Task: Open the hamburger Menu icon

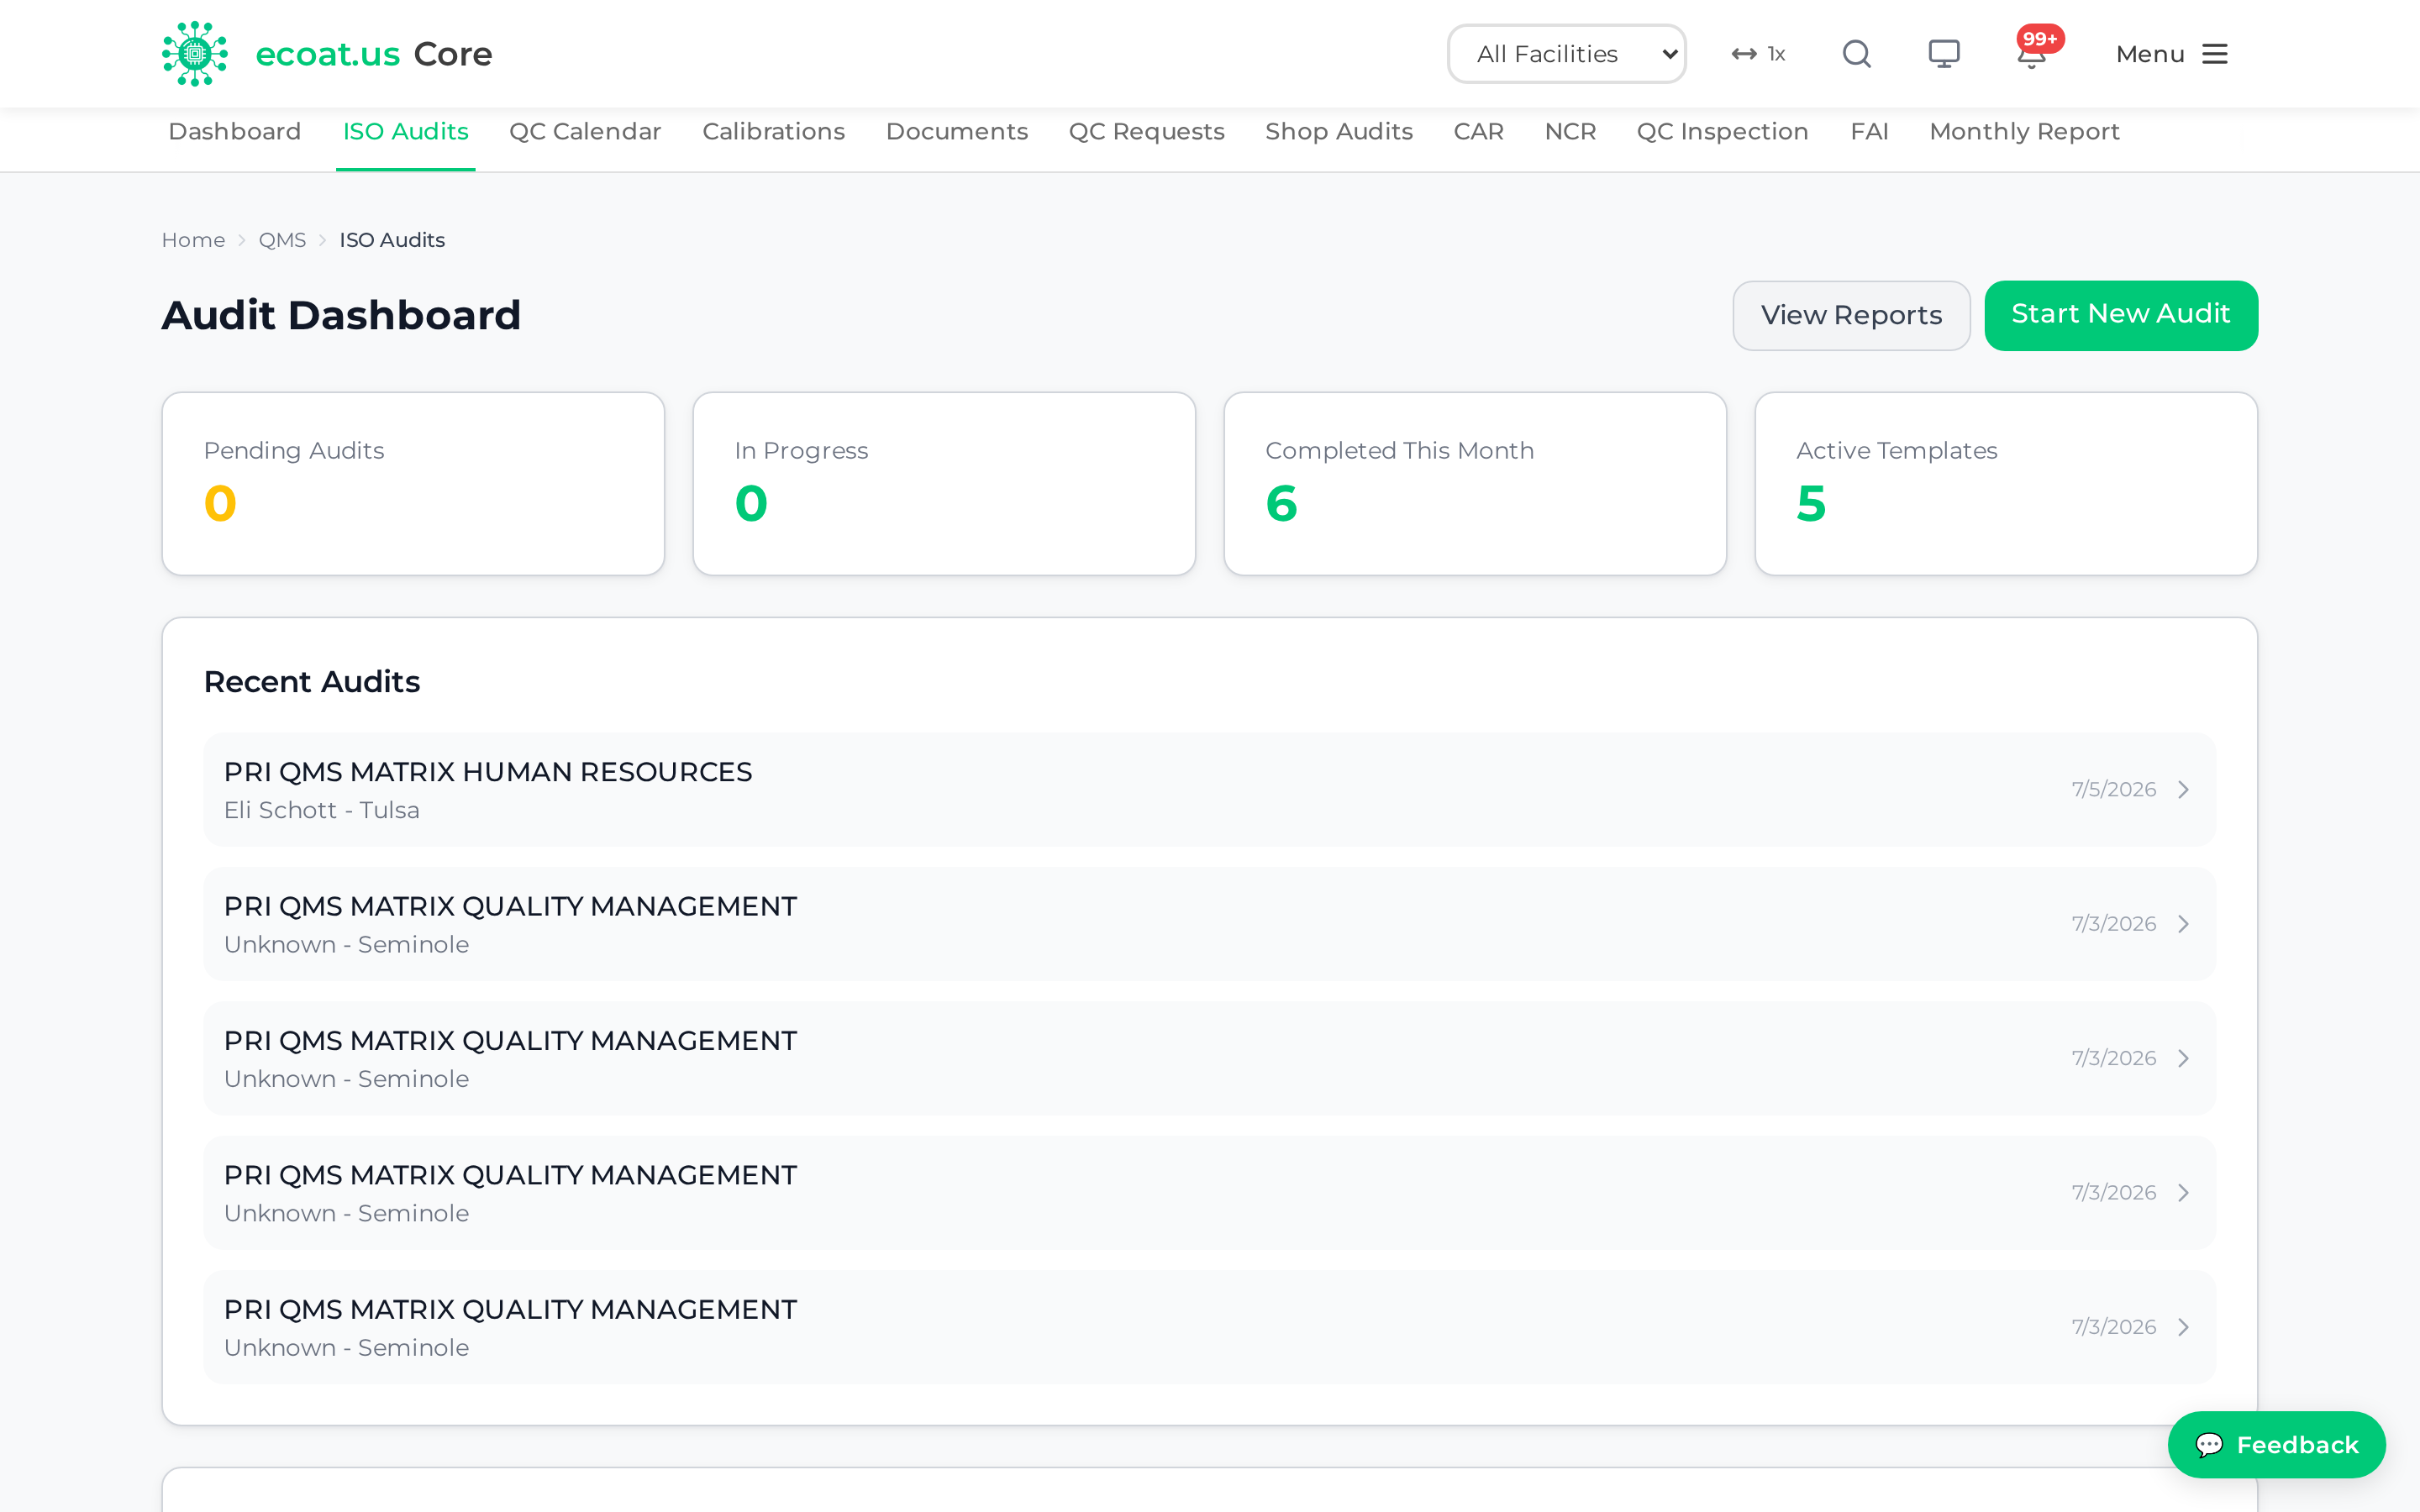Action: click(2215, 54)
